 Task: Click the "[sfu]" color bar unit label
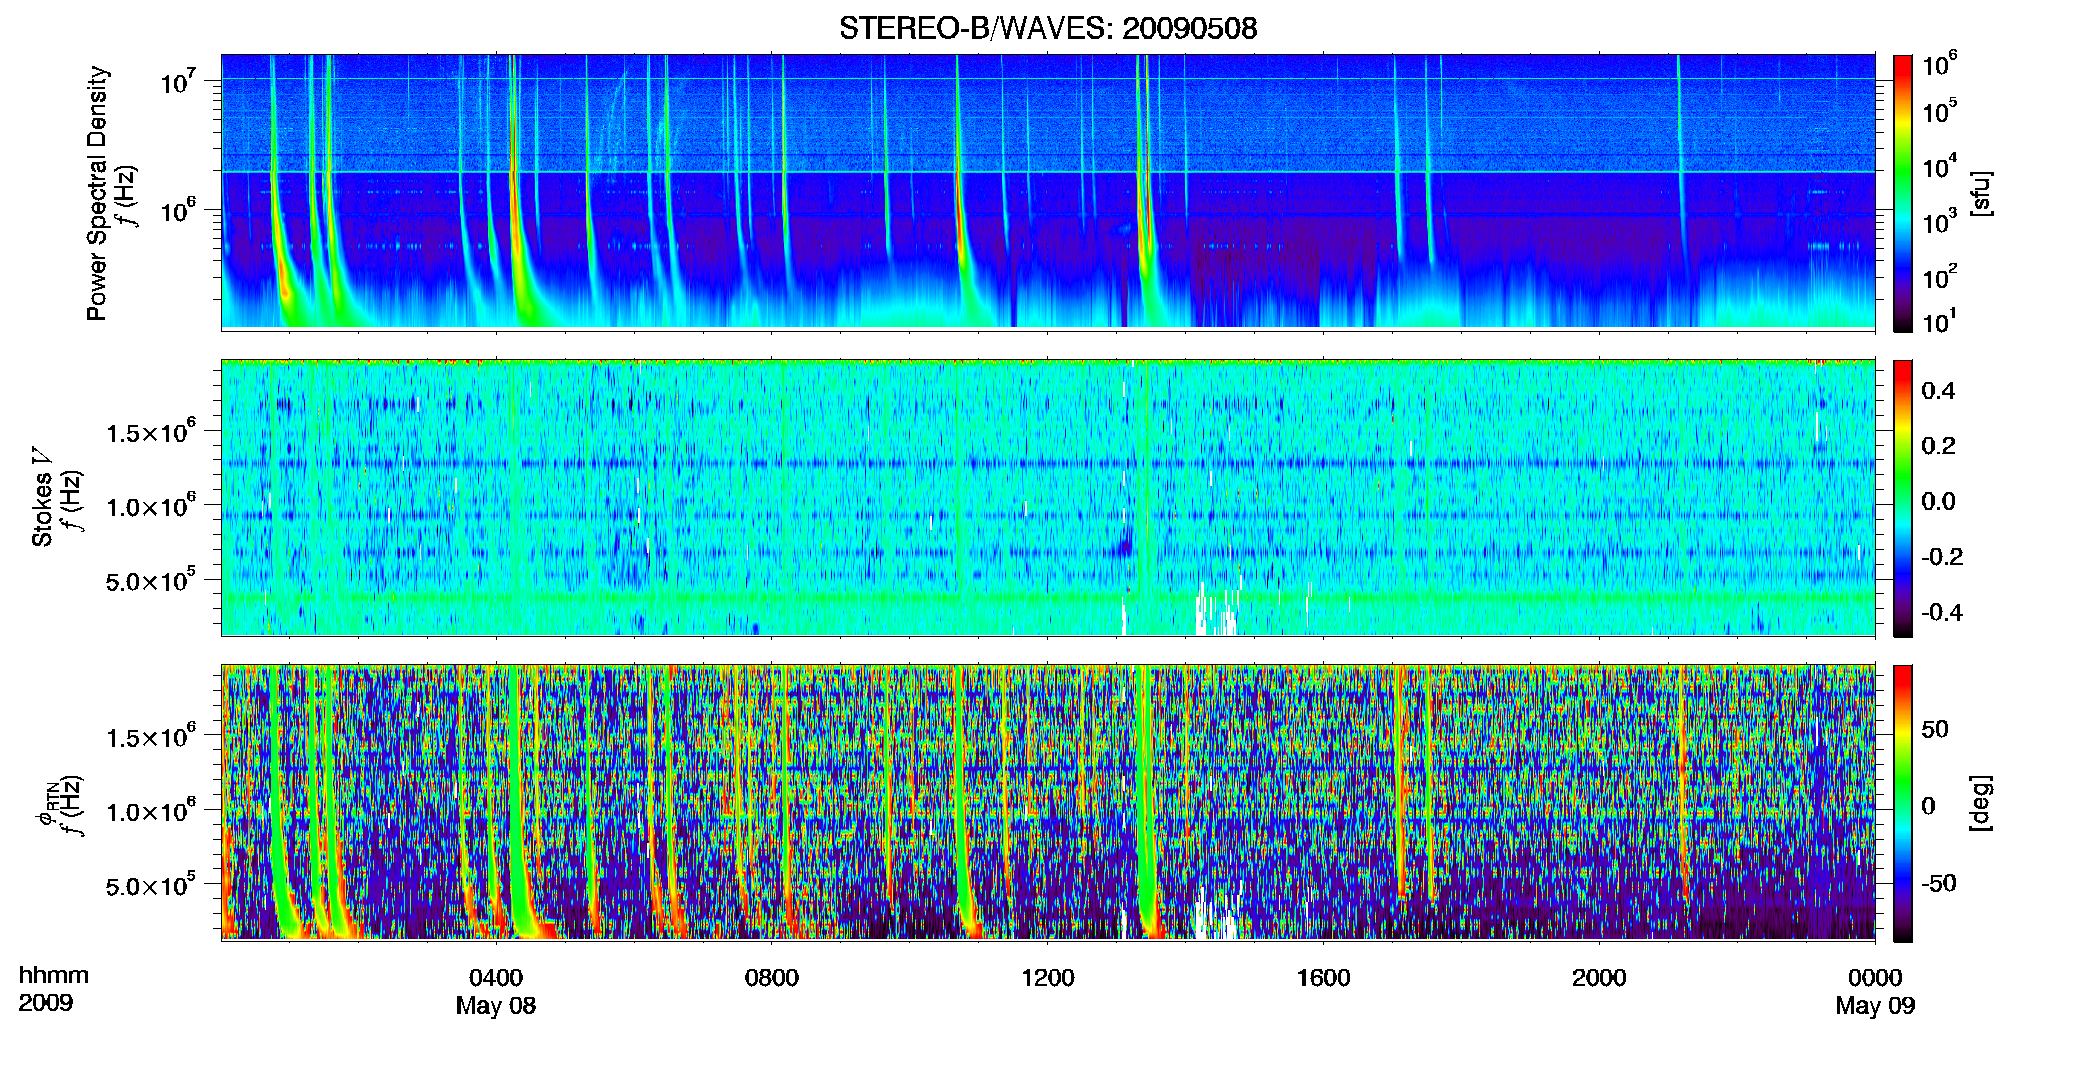tap(1981, 193)
